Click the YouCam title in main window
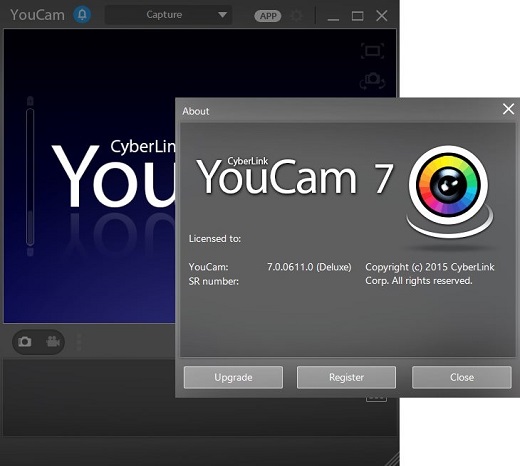520x466 pixels. click(x=37, y=15)
